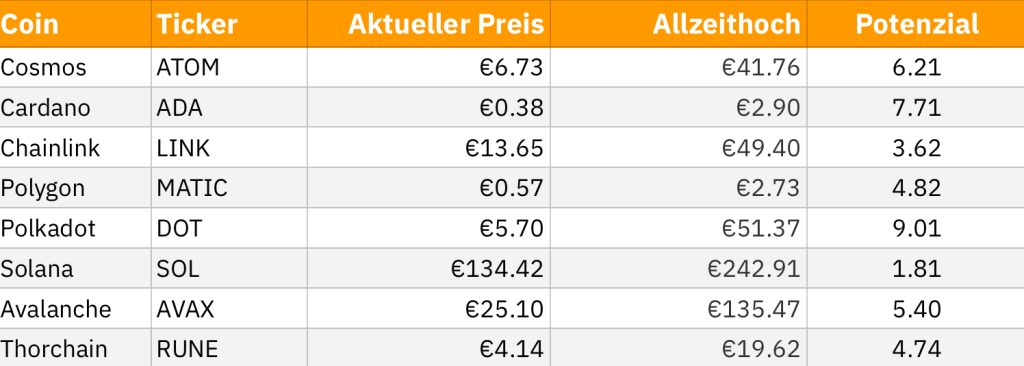Select the Cardano price €0.38 cell
Viewport: 1024px width, 366px height.
pos(428,107)
